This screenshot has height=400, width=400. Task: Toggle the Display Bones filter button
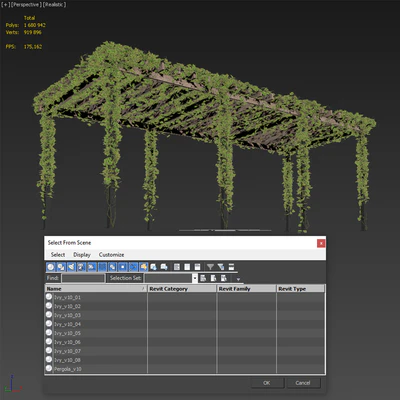coord(133,267)
